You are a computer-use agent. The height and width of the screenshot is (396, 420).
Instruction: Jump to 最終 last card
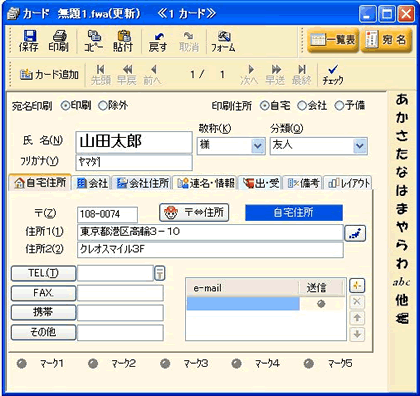point(302,75)
